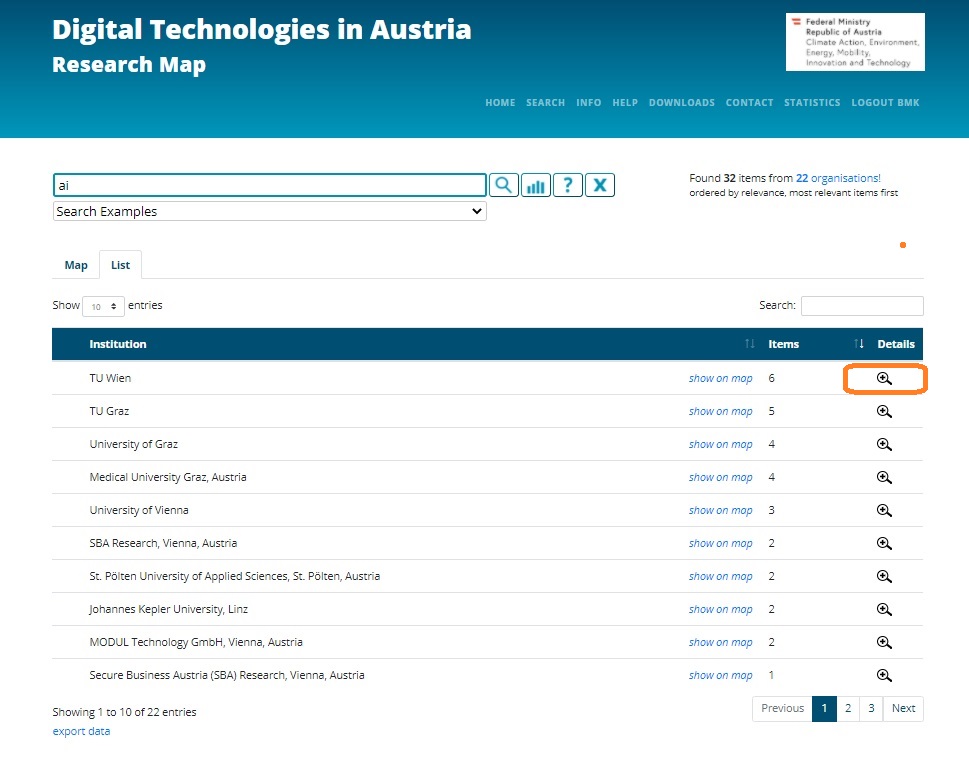Open details for Medical University Graz
Screen dimensions: 969x761
click(x=884, y=477)
